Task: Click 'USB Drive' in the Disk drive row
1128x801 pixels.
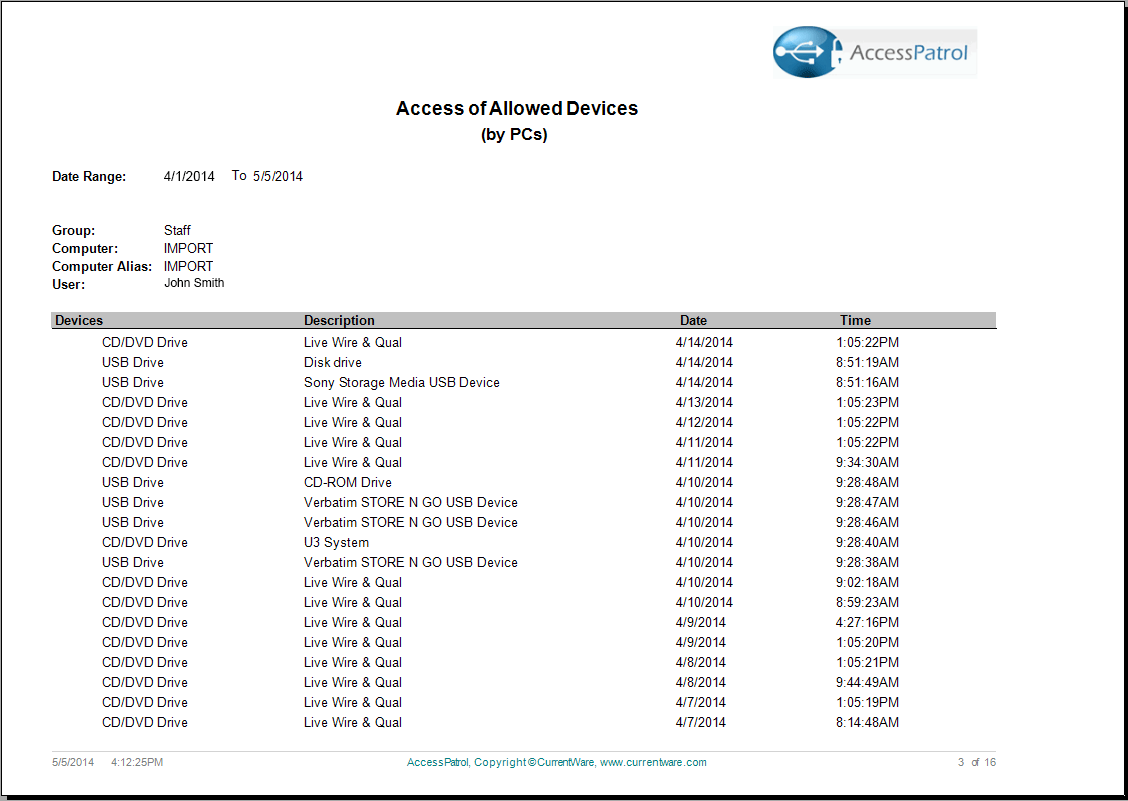Action: click(x=133, y=362)
